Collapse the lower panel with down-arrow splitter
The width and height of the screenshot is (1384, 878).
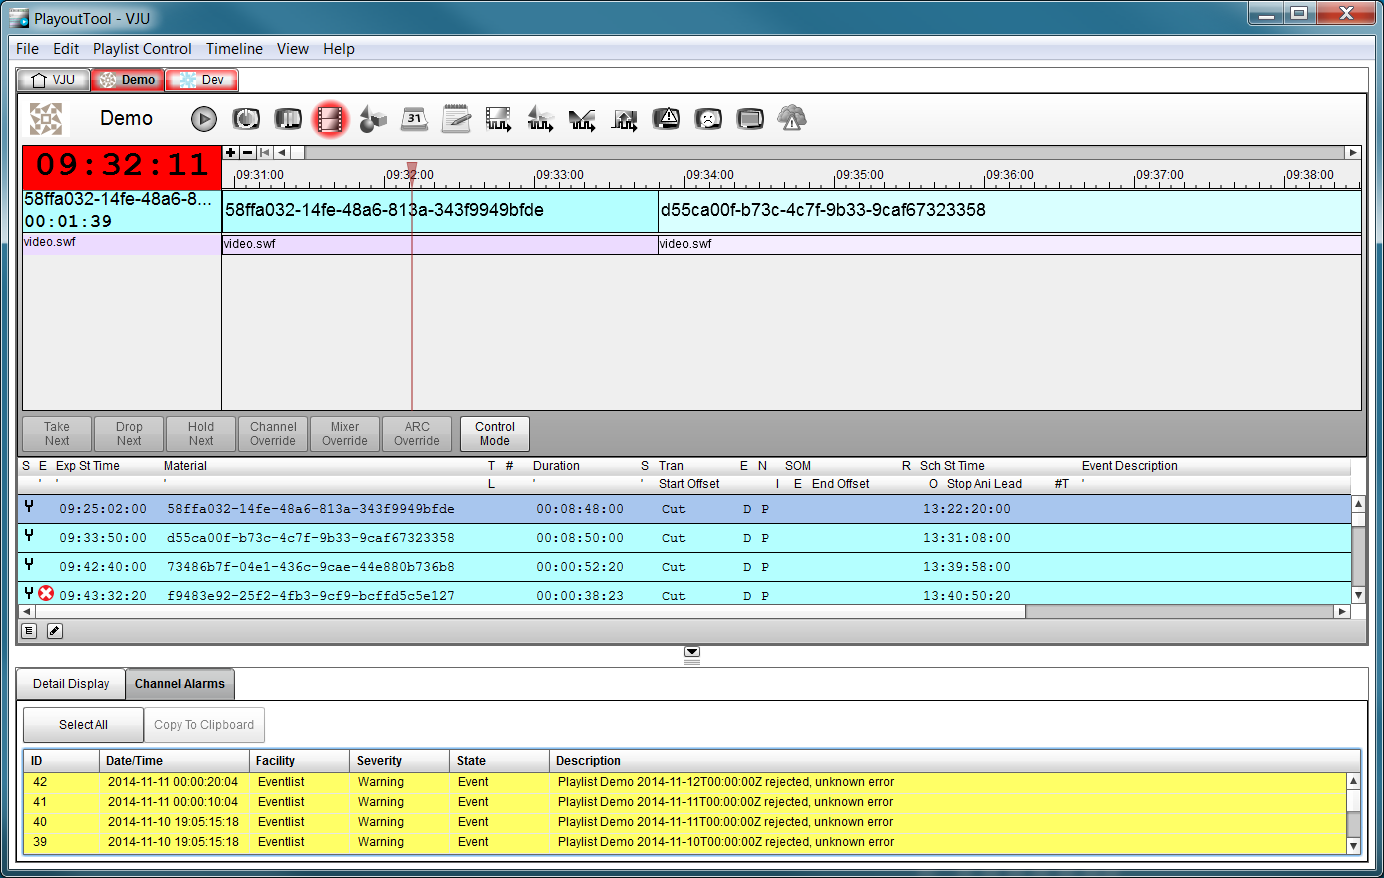coord(691,652)
